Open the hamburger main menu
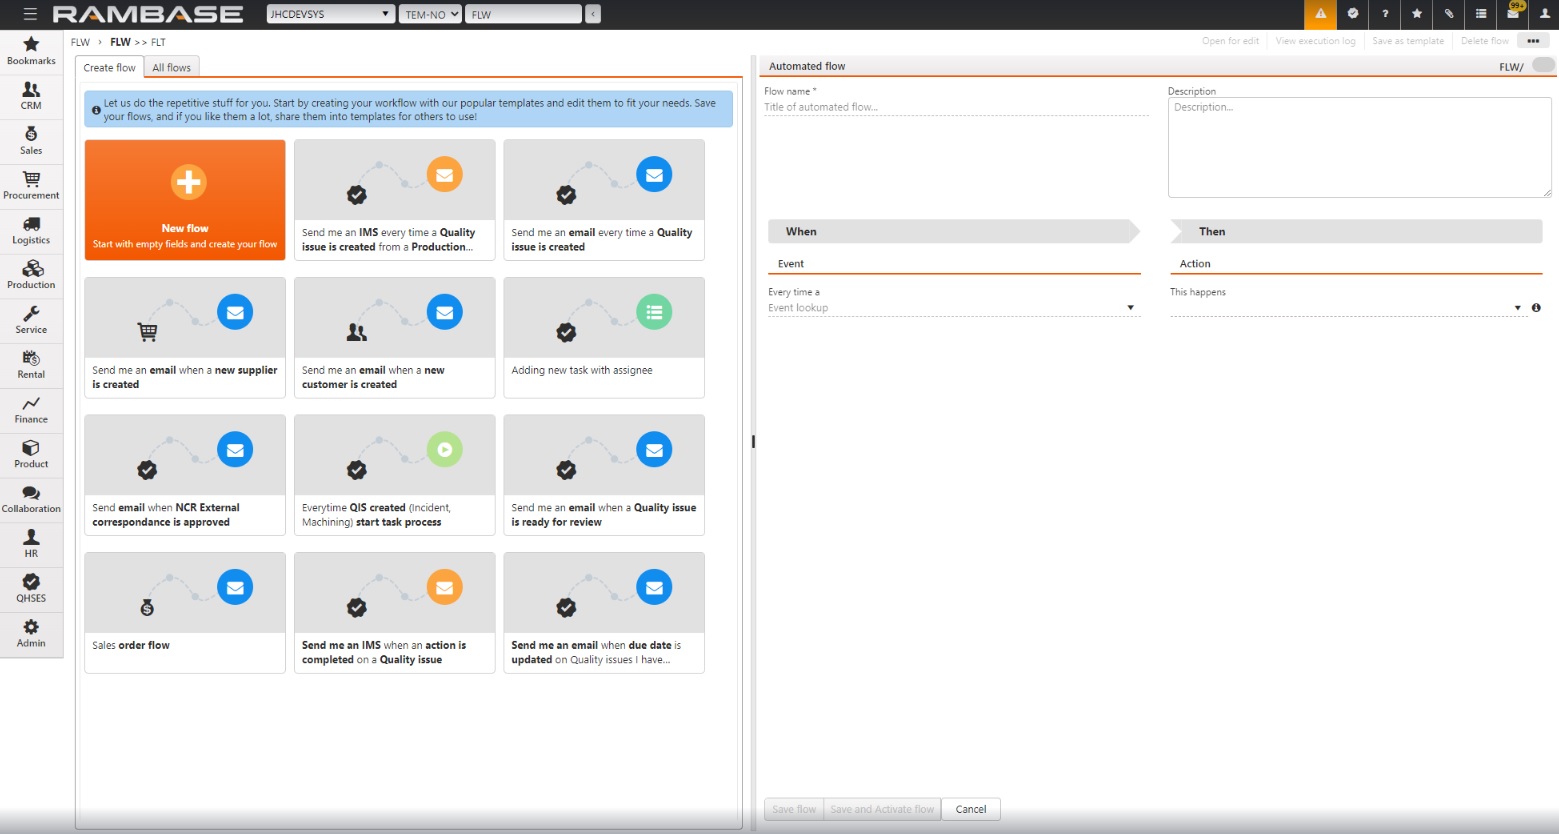The image size is (1559, 834). tap(30, 14)
